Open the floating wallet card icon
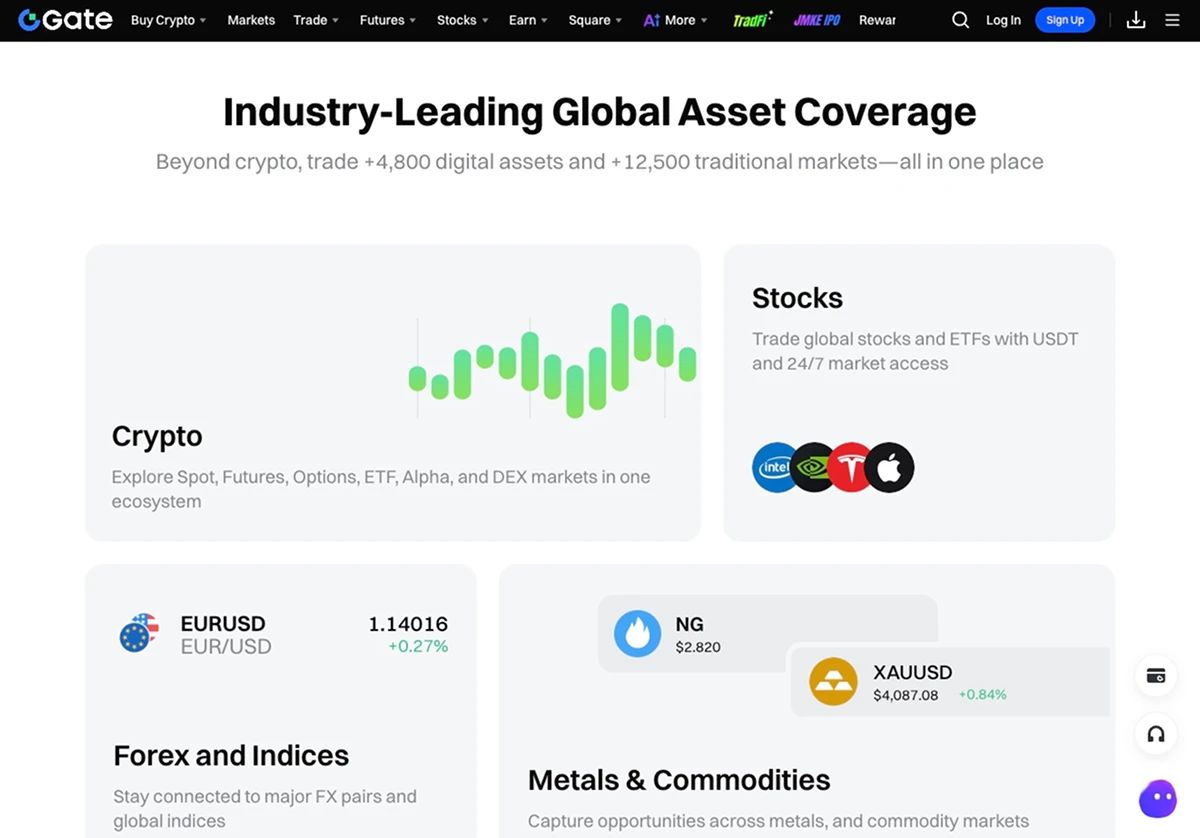The width and height of the screenshot is (1200, 838). tap(1156, 676)
